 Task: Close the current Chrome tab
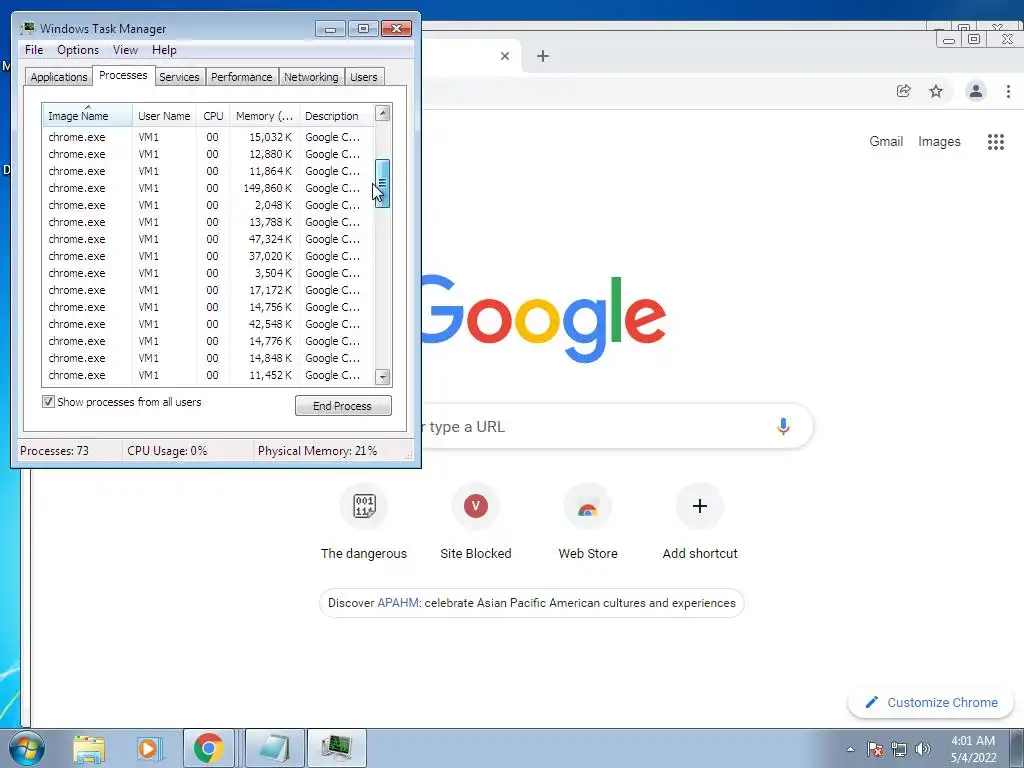tap(505, 56)
